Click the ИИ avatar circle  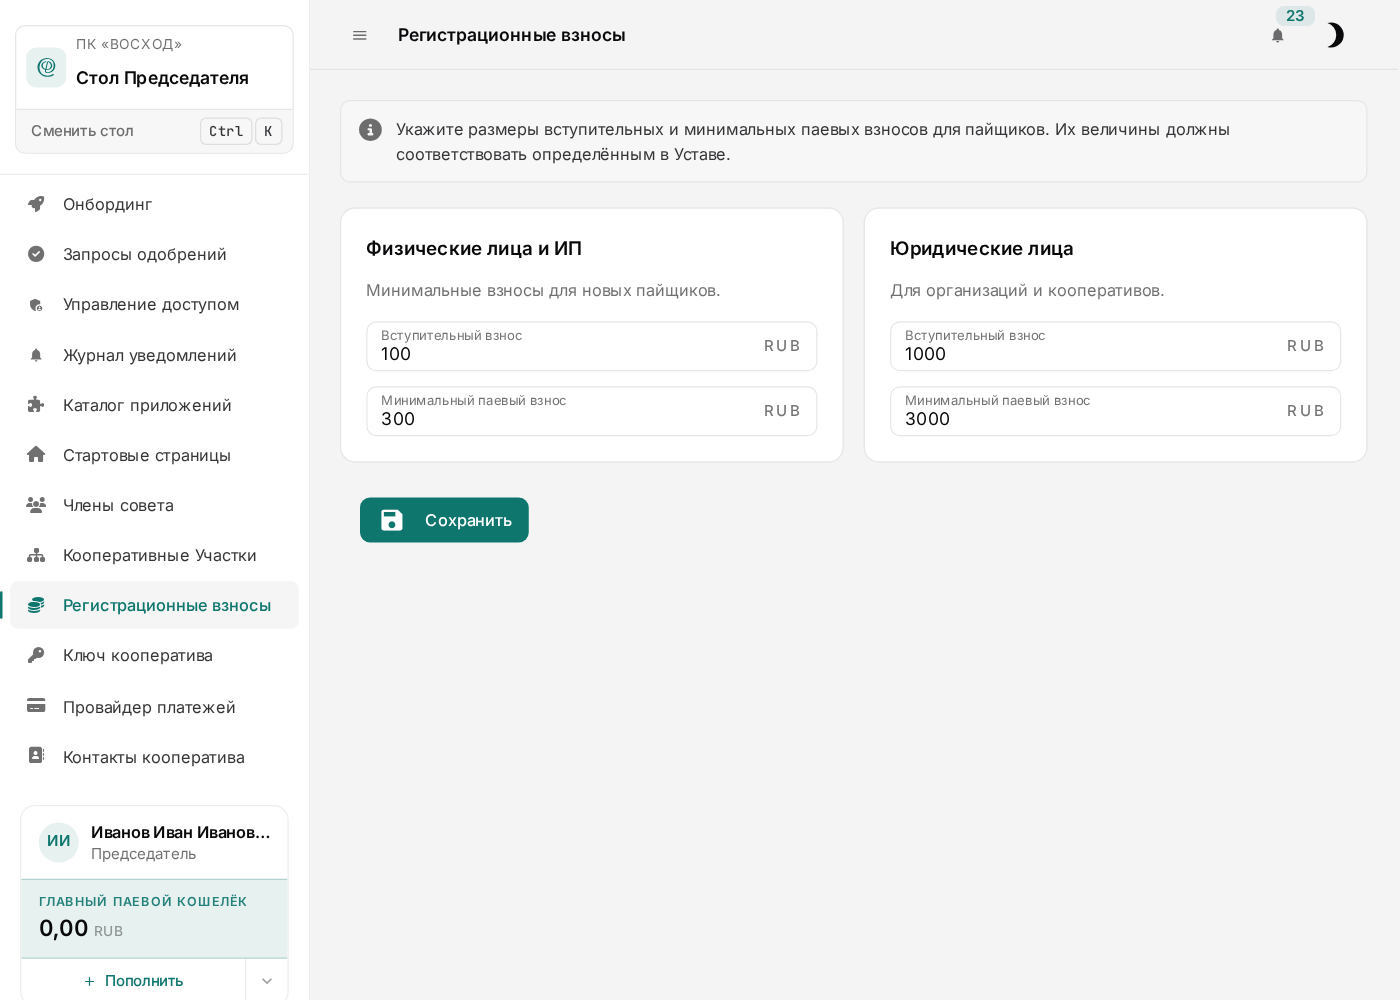[x=59, y=842]
